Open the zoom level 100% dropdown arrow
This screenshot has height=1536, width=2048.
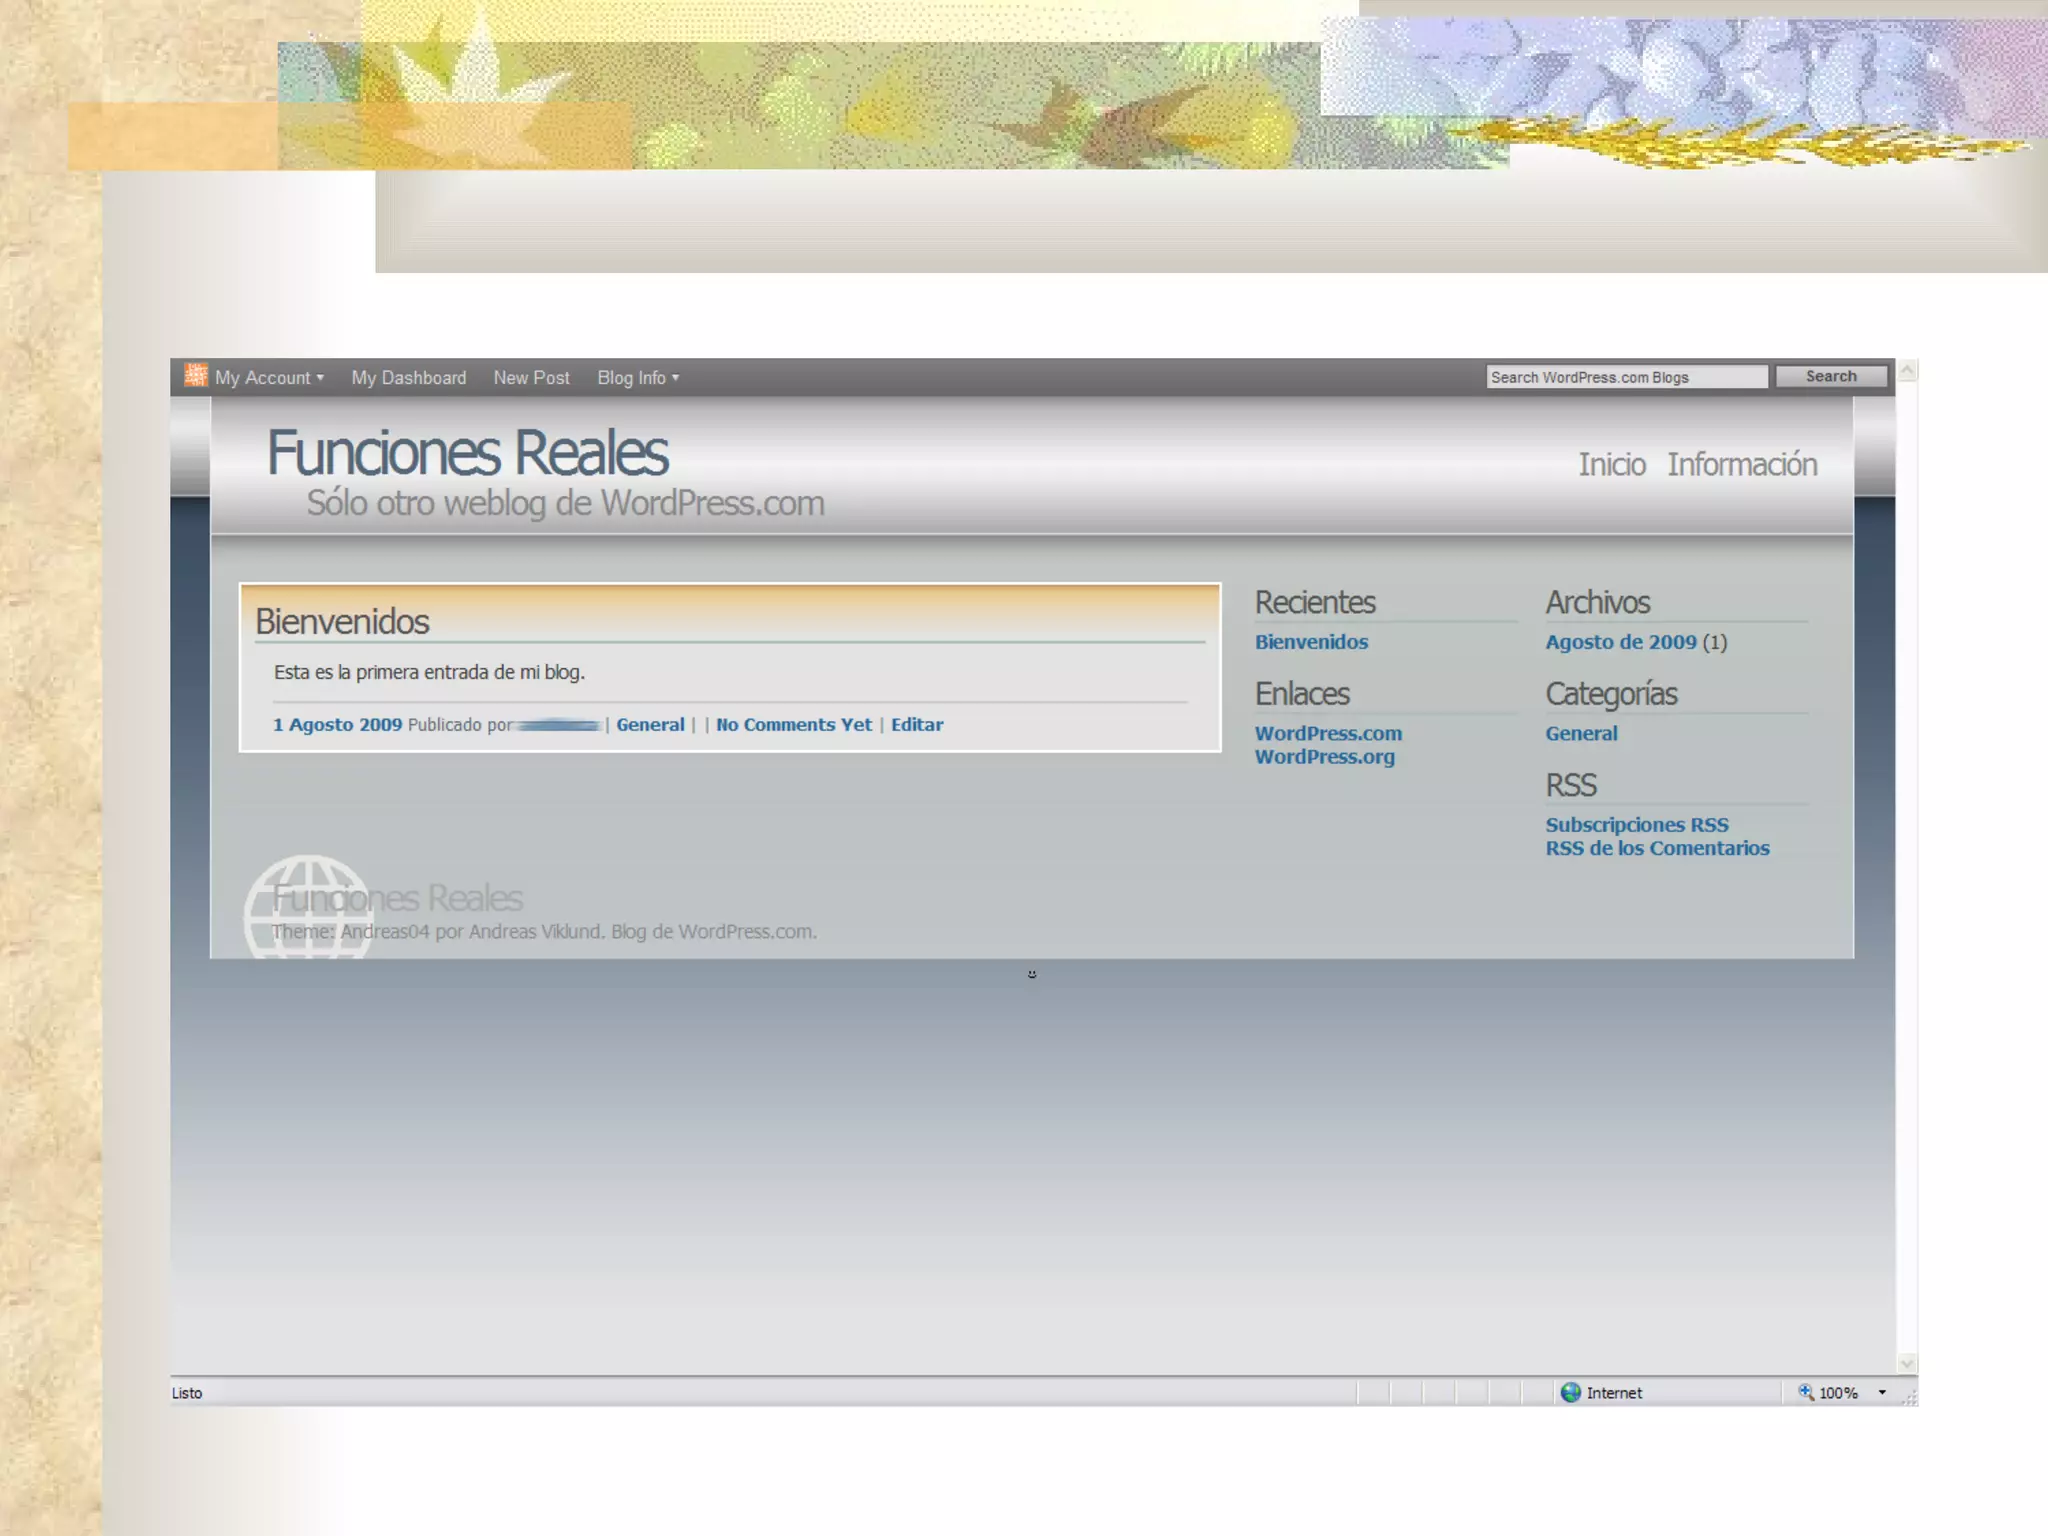1882,1392
